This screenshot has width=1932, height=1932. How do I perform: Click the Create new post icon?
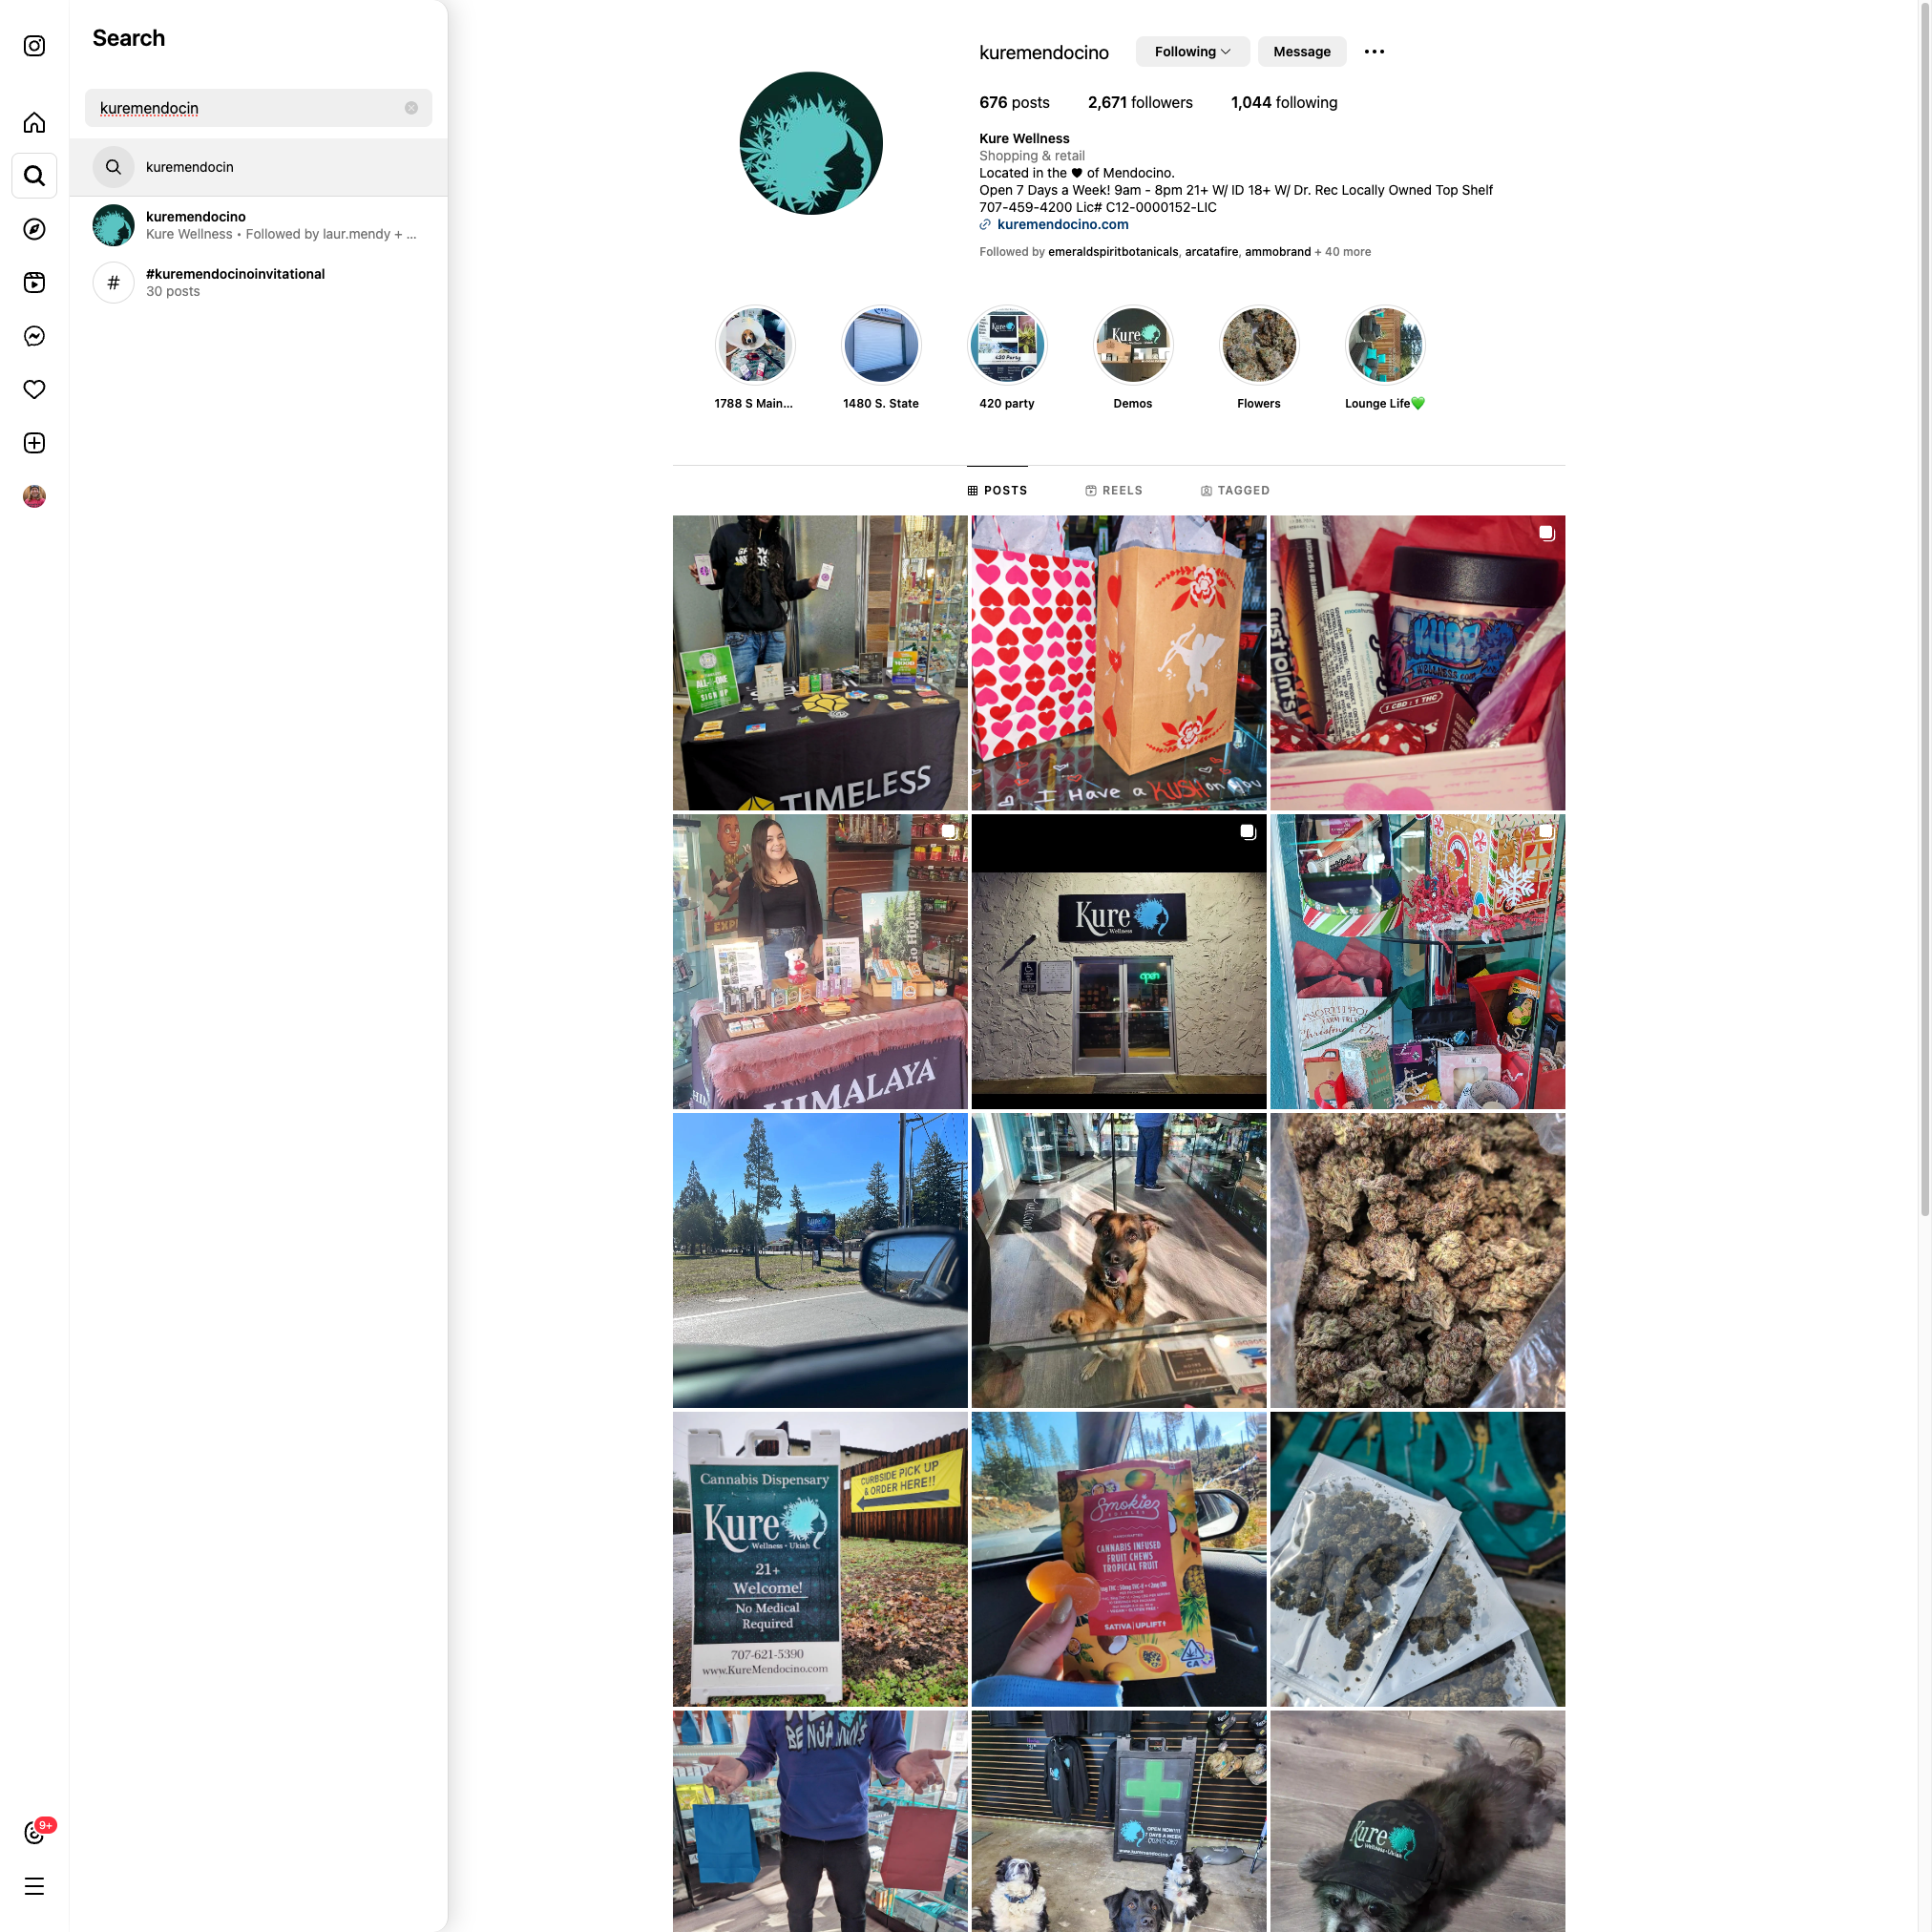pyautogui.click(x=34, y=443)
